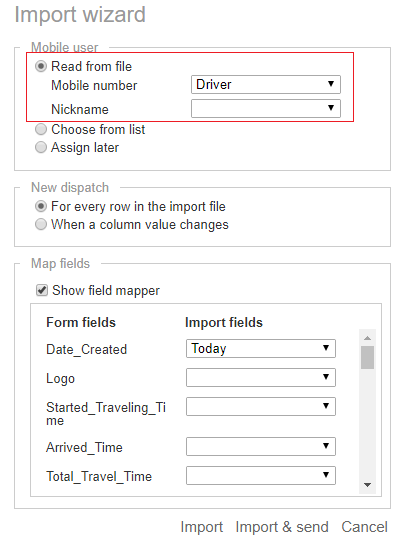Cancel the import wizard
407x543 pixels.
[x=364, y=527]
